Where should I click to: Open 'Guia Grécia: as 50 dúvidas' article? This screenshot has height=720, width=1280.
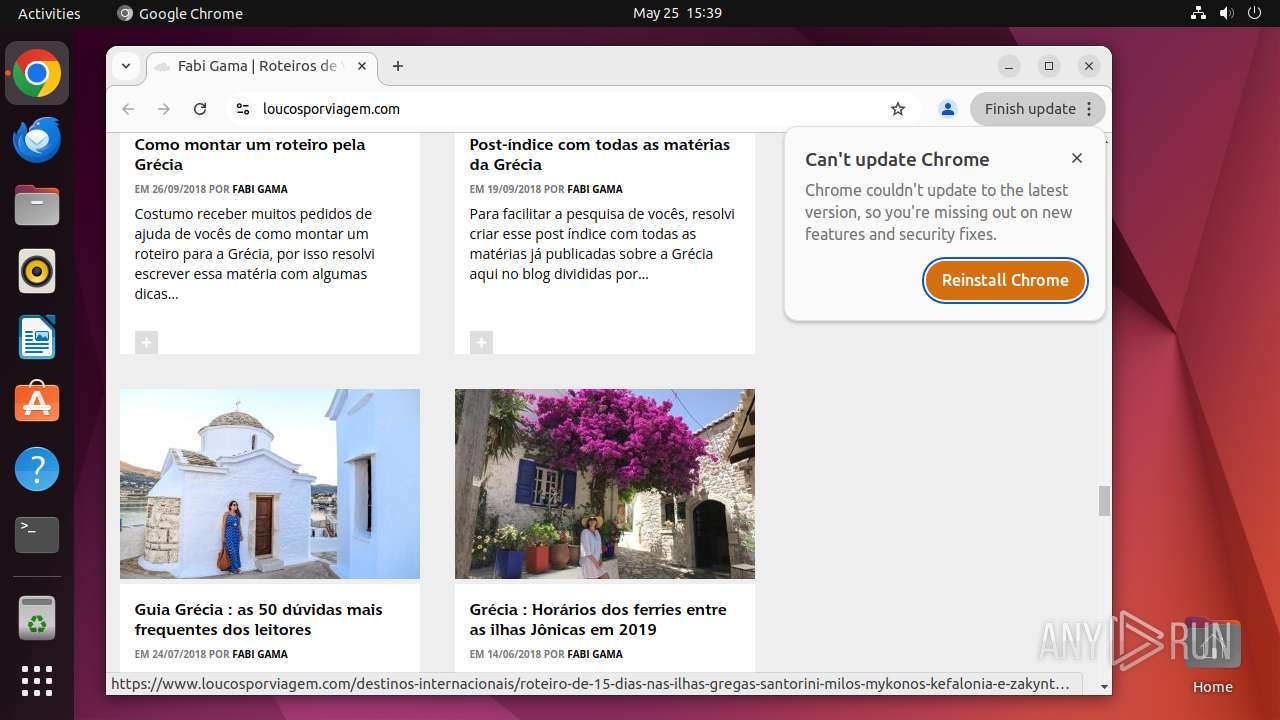click(259, 620)
